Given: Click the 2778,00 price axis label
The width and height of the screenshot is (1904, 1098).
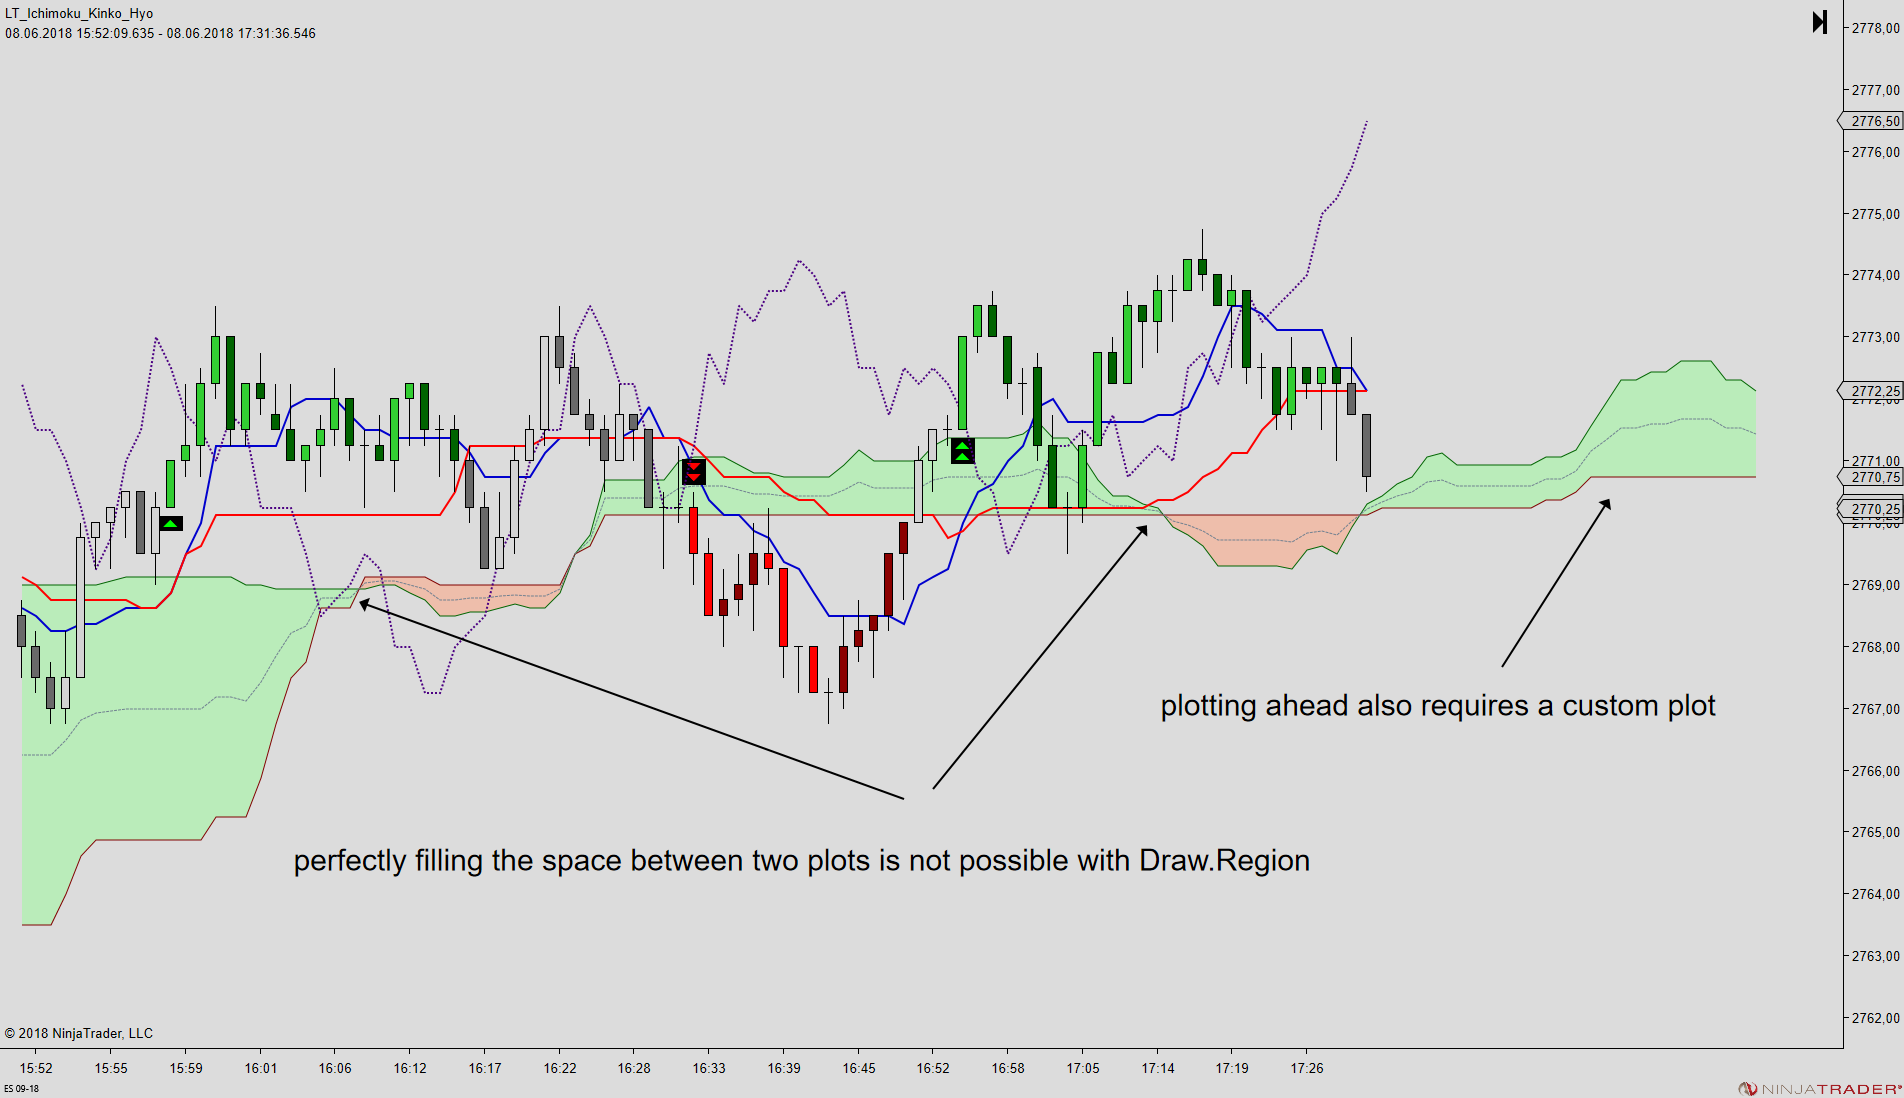Looking at the screenshot, I should 1875,28.
